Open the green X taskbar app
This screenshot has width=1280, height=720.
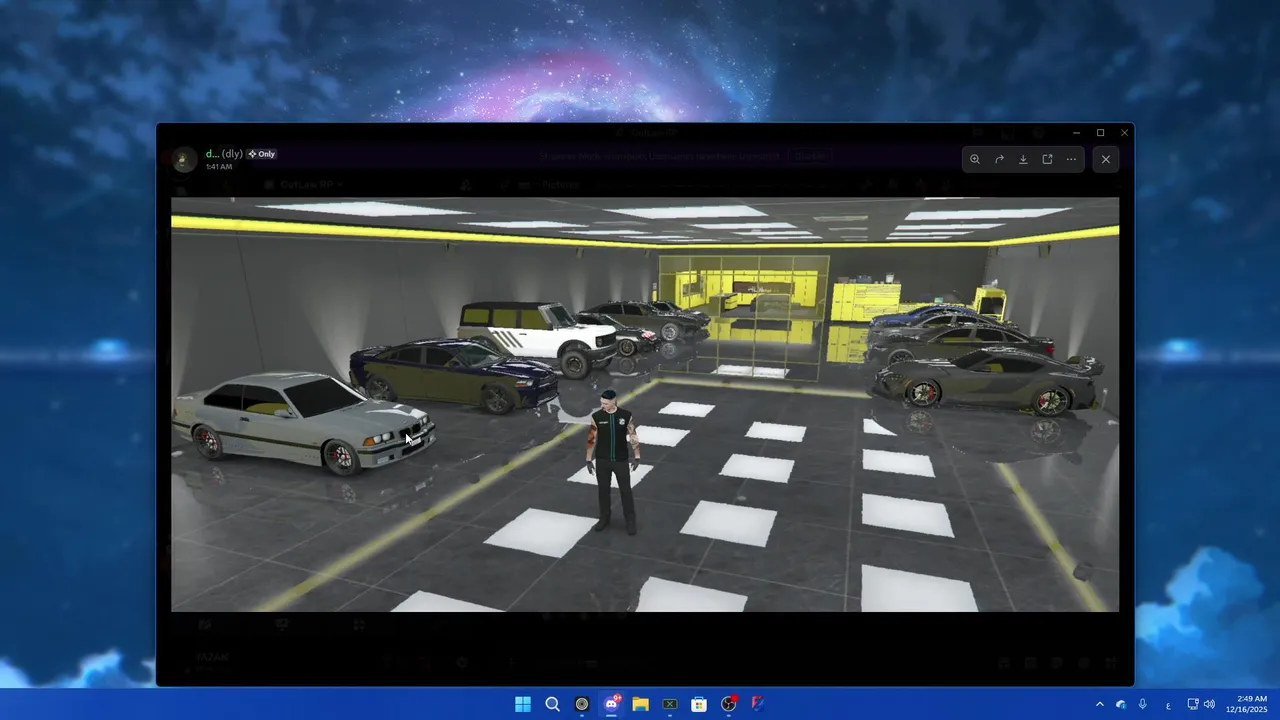670,704
